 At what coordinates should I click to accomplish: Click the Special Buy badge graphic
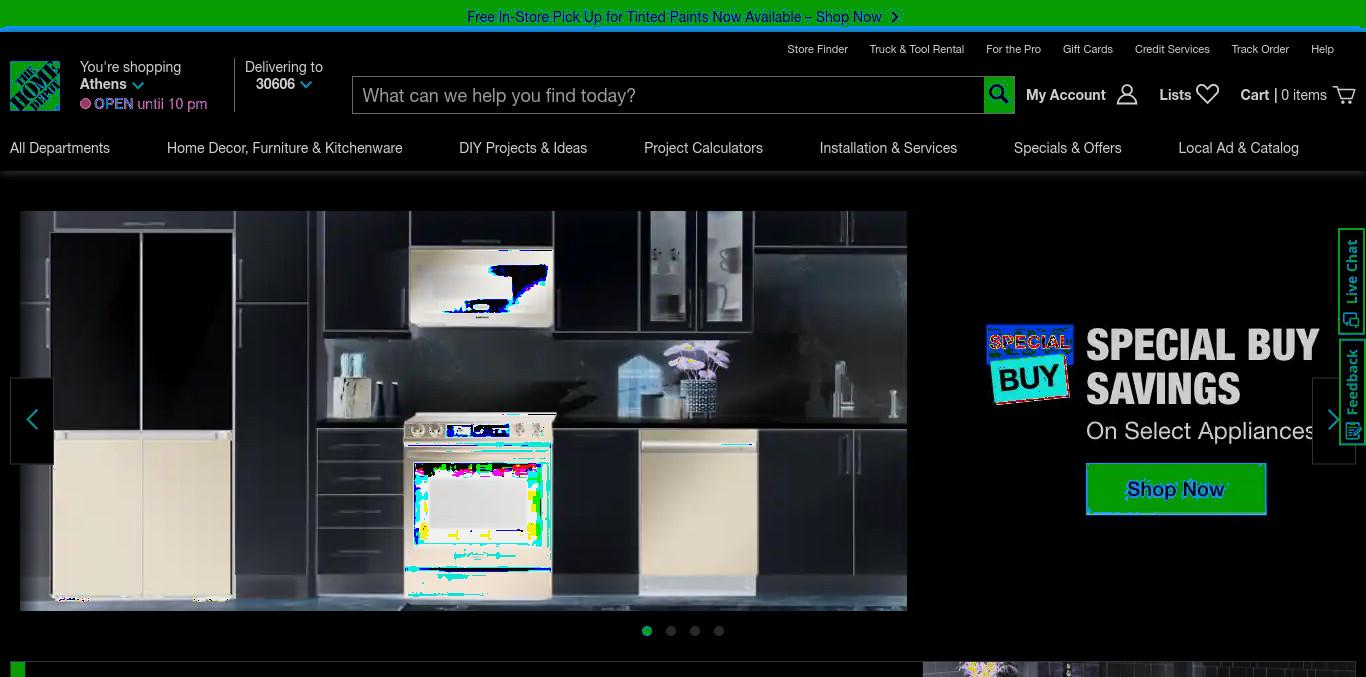(1029, 364)
